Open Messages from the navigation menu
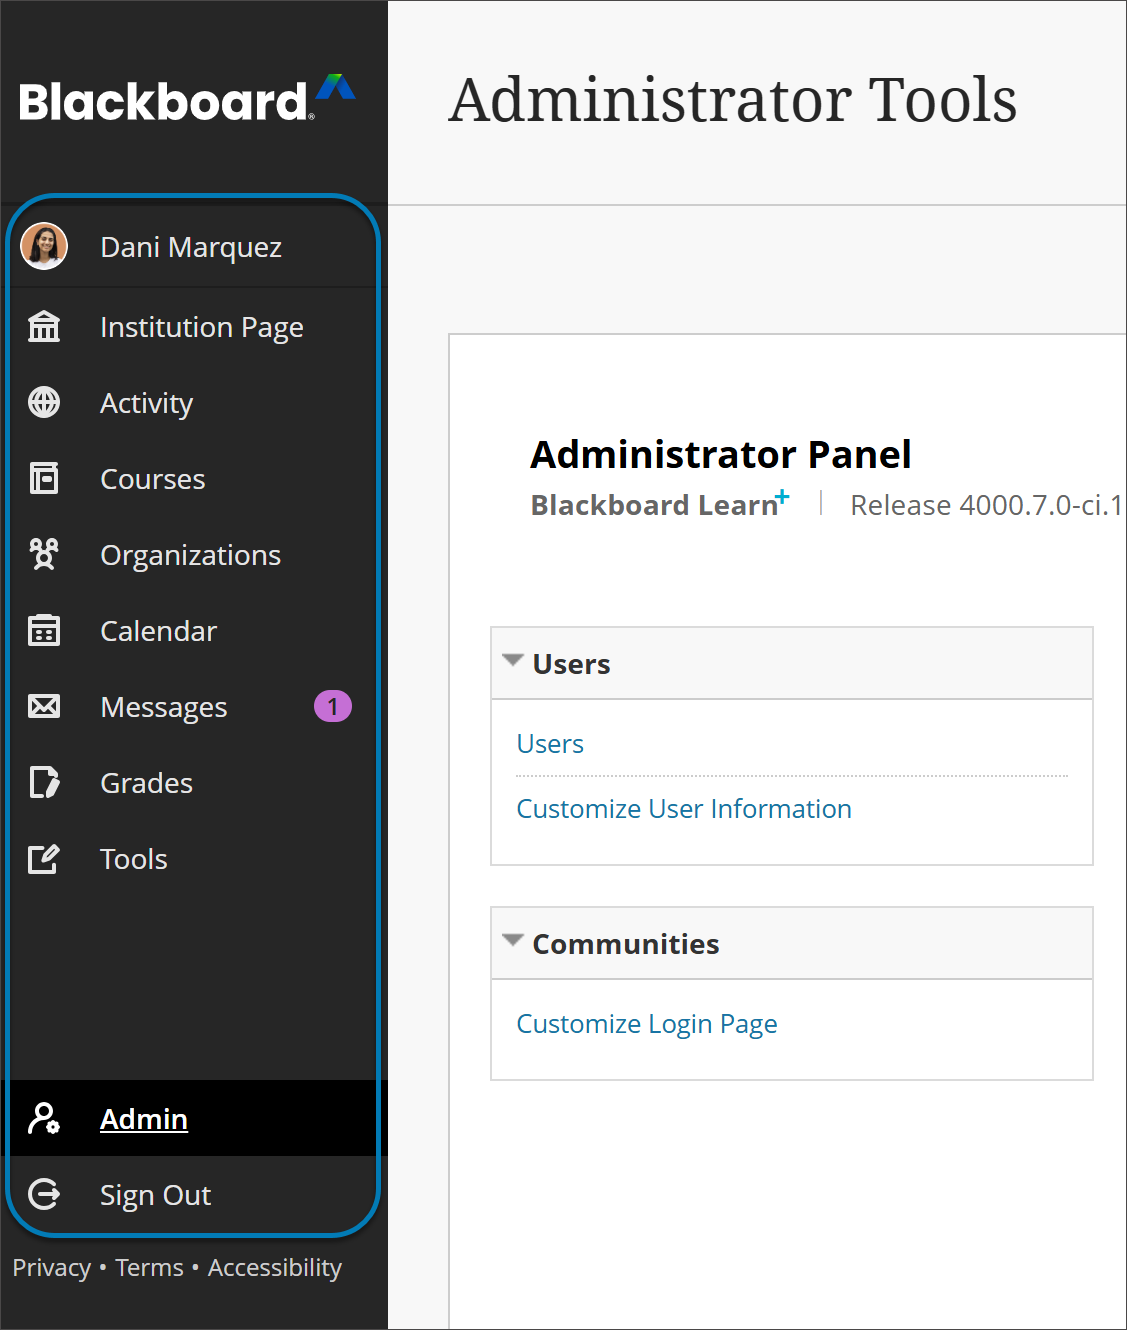Viewport: 1127px width, 1330px height. (x=163, y=706)
